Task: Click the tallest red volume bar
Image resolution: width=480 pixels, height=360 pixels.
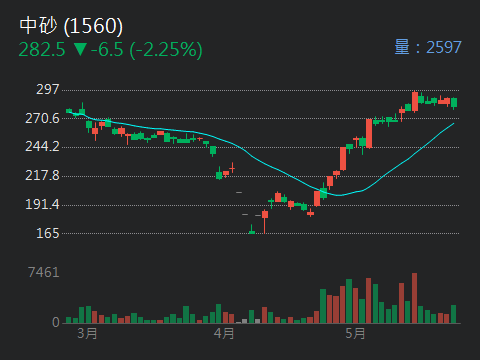Action: [x=414, y=298]
